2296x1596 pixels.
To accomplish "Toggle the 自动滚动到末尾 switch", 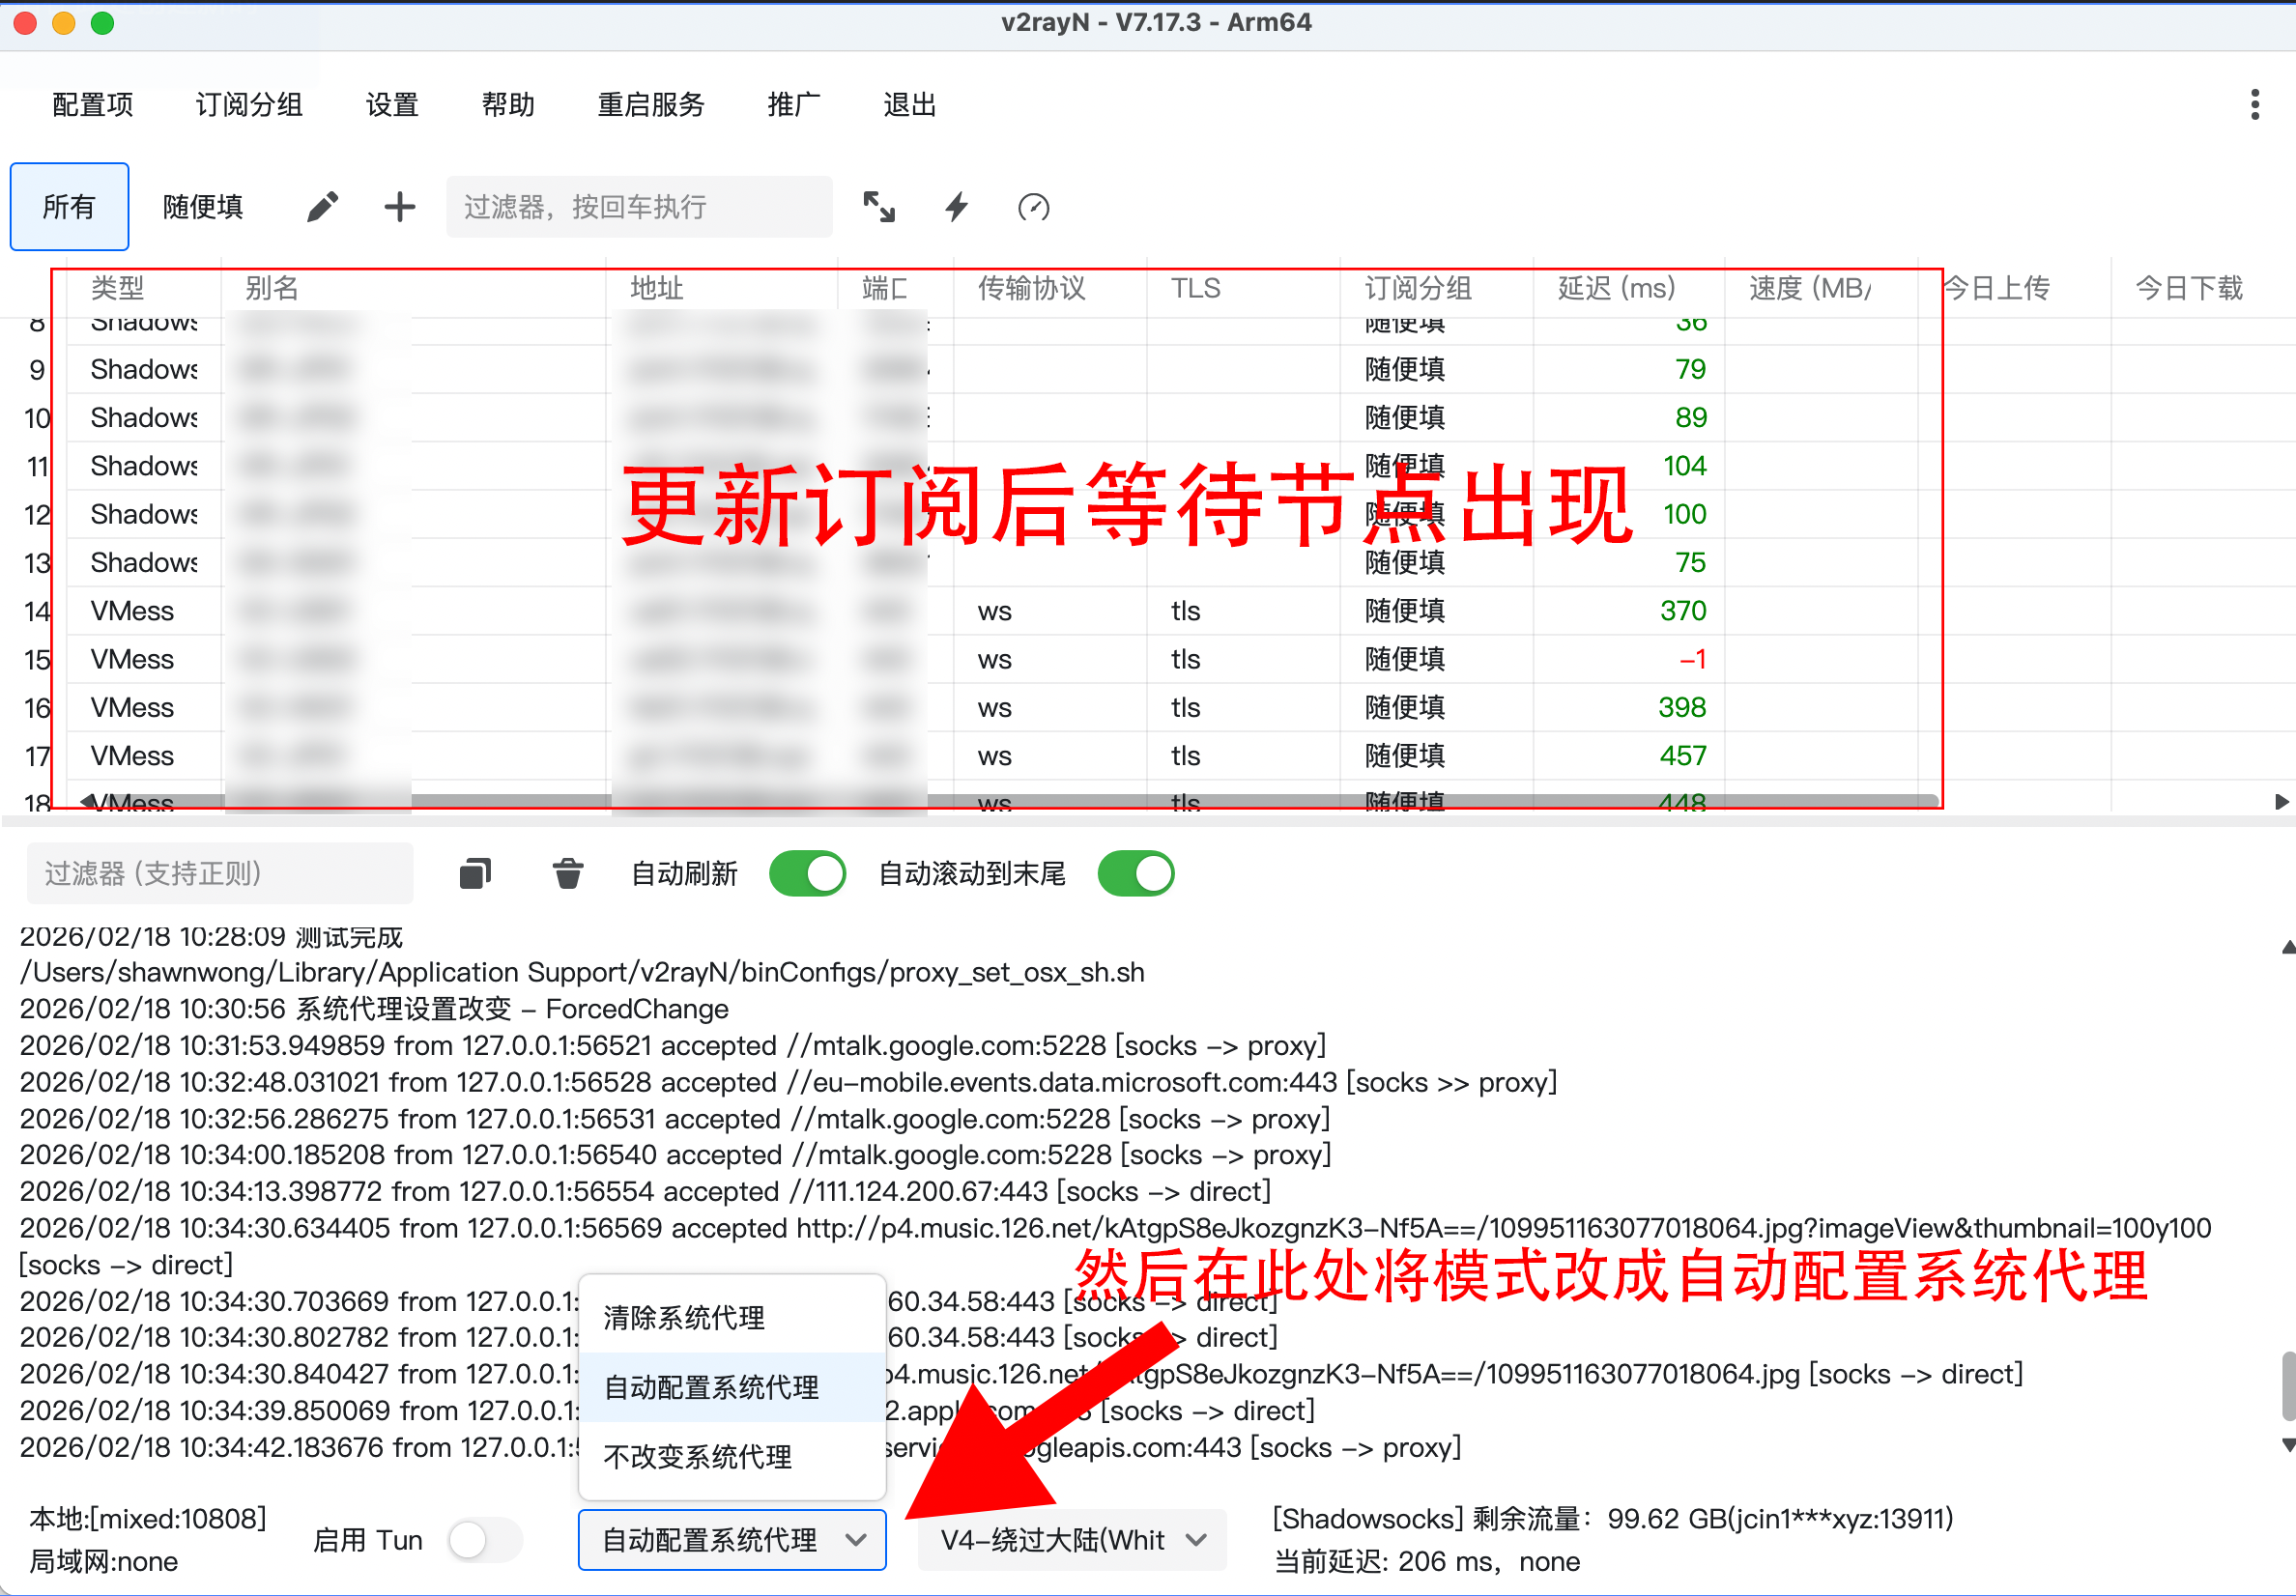I will pyautogui.click(x=1135, y=873).
